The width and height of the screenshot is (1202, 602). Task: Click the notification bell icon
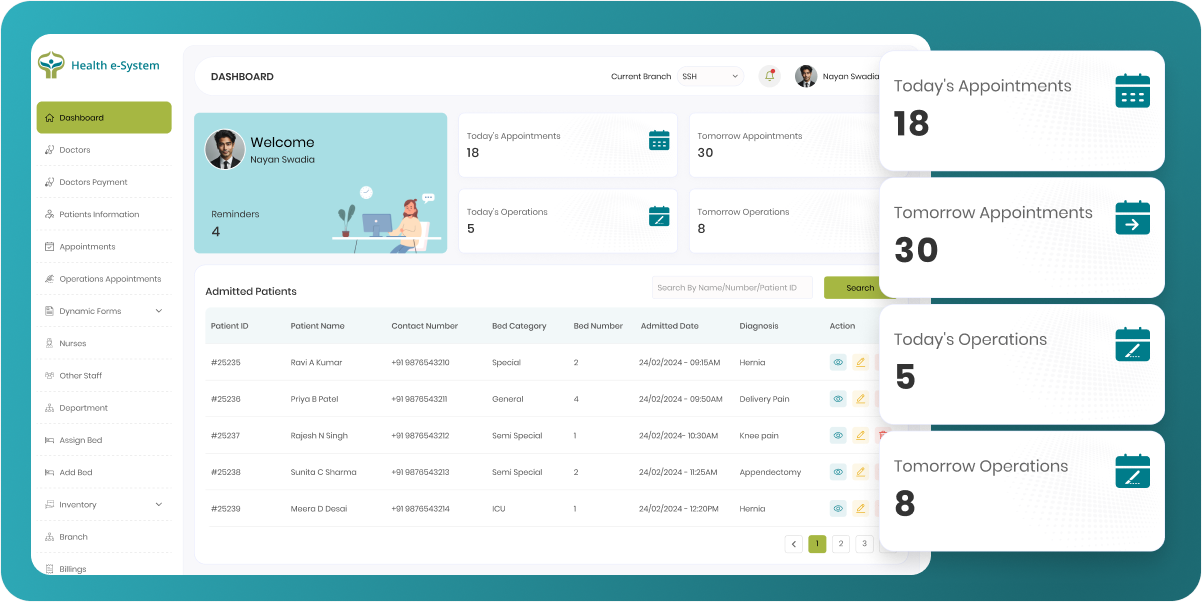(x=769, y=76)
